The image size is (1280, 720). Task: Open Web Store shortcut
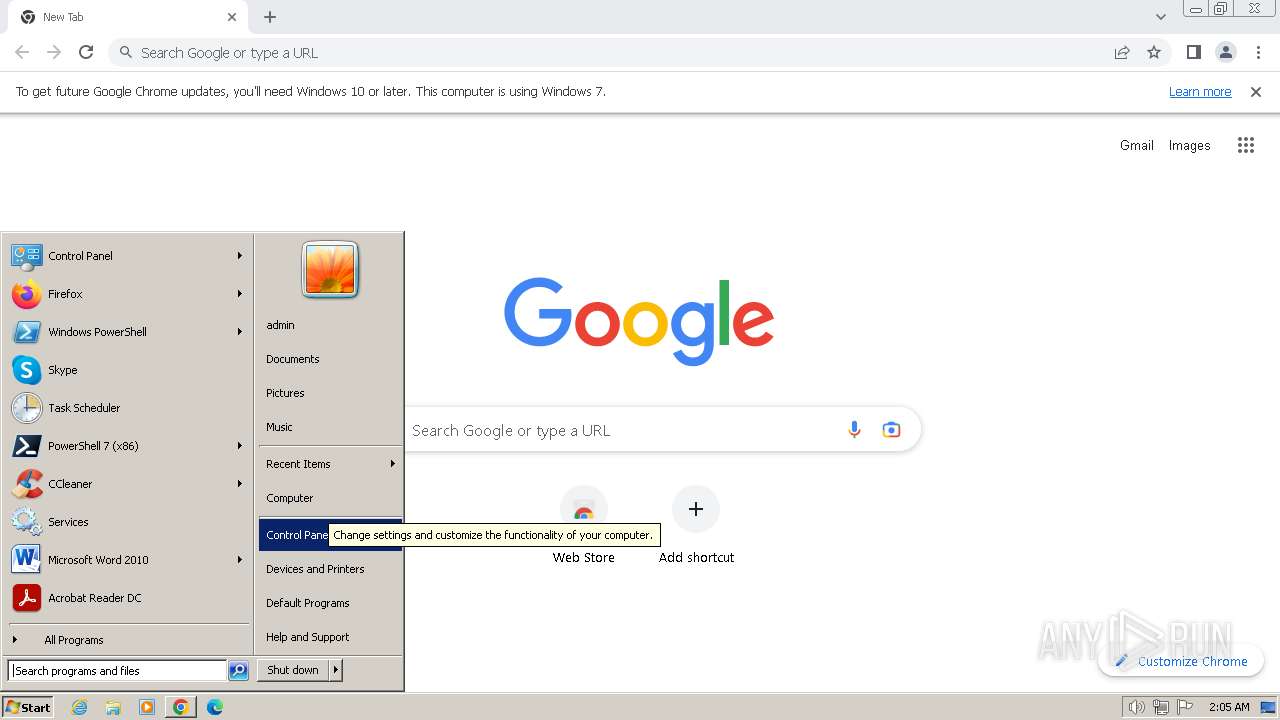coord(584,526)
